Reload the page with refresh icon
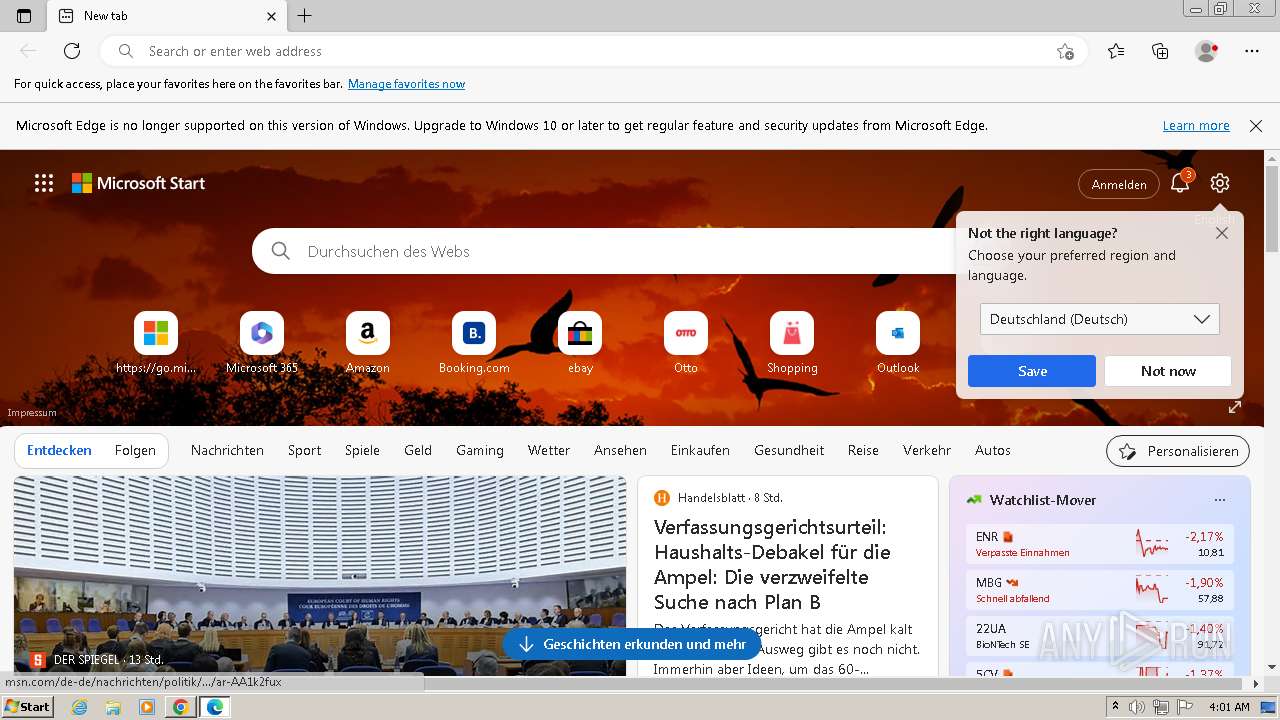Viewport: 1280px width, 720px height. pyautogui.click(x=72, y=51)
